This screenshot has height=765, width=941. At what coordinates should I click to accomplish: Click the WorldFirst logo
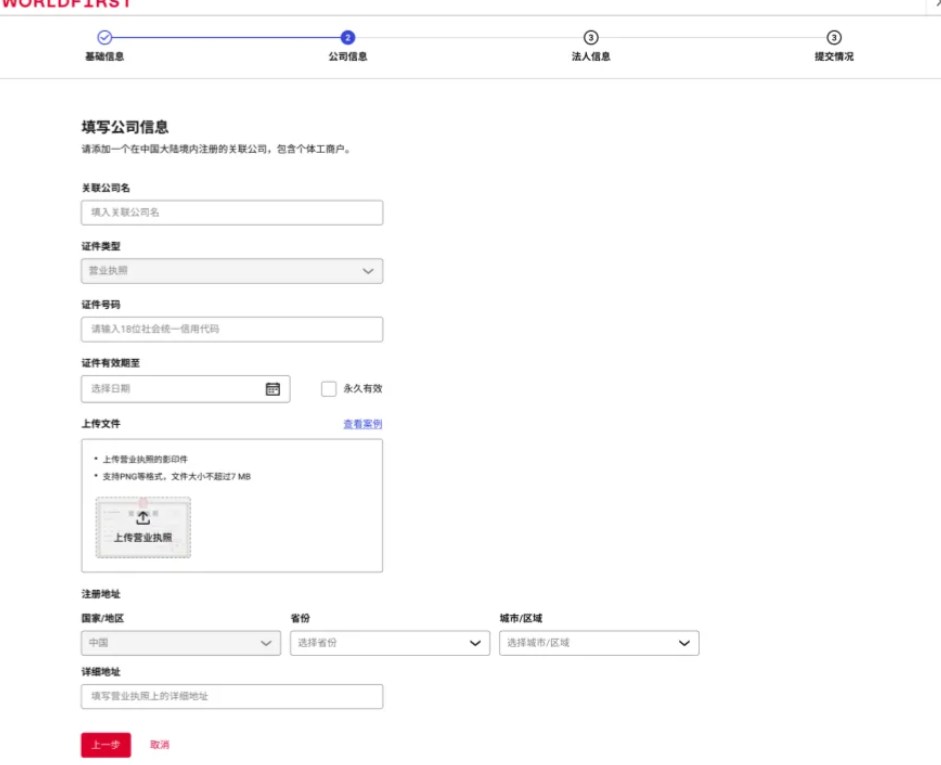point(66,4)
